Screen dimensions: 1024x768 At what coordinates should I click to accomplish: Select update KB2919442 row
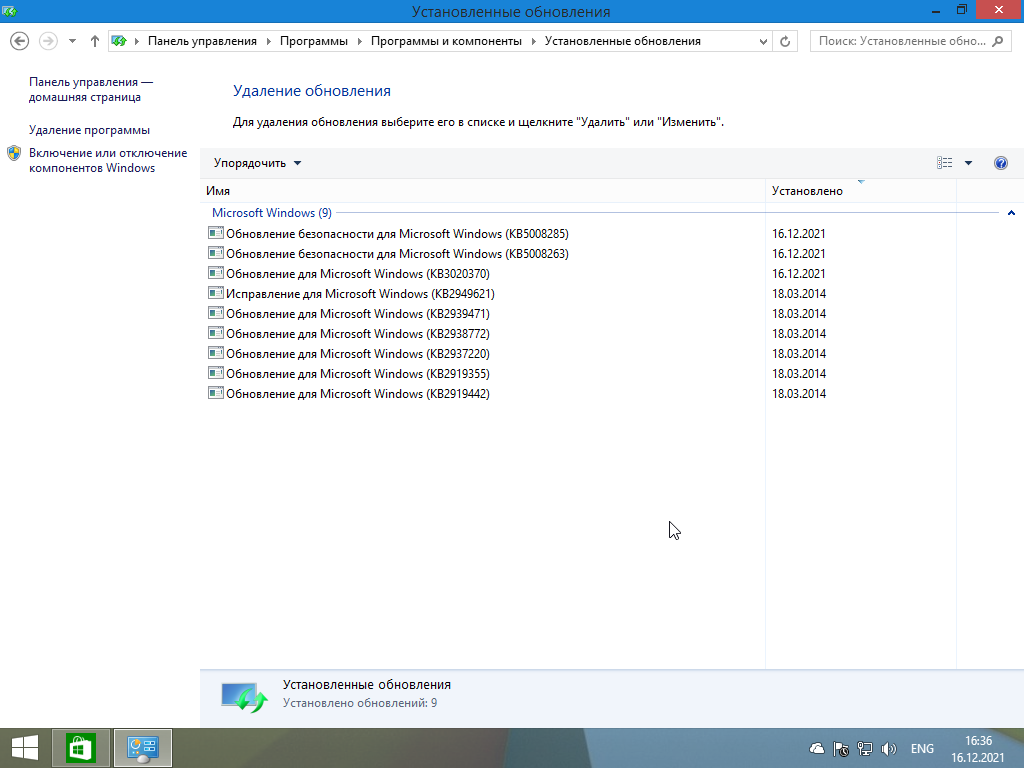click(x=577, y=394)
